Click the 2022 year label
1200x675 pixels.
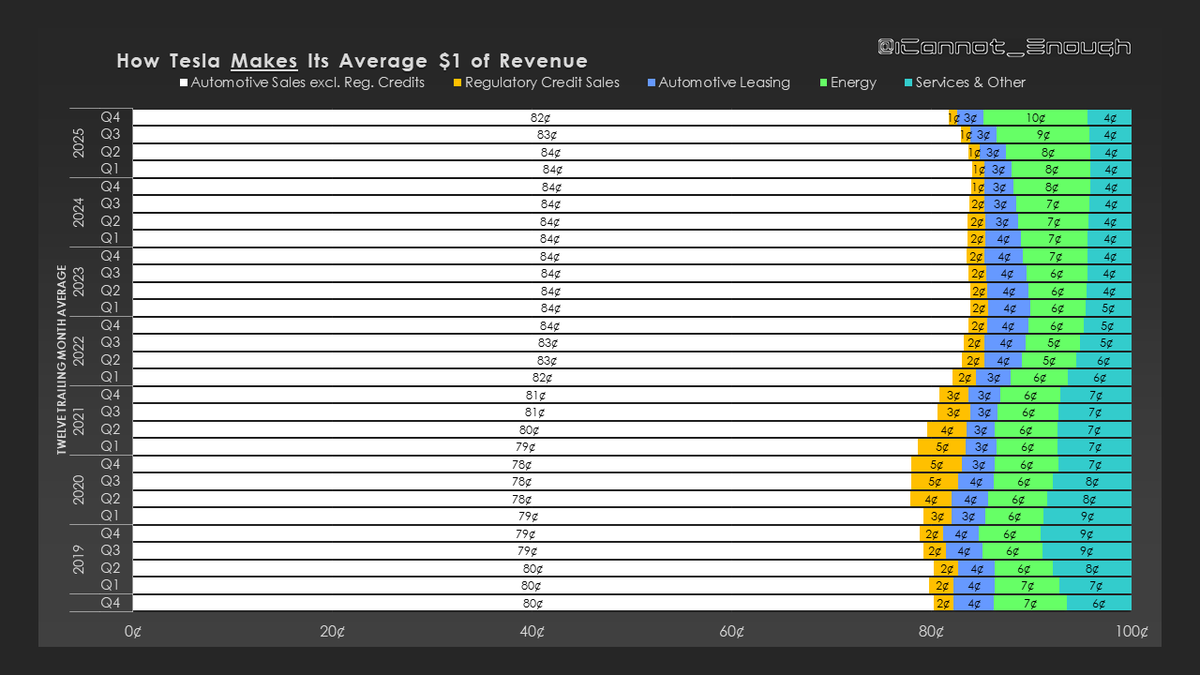click(x=79, y=351)
